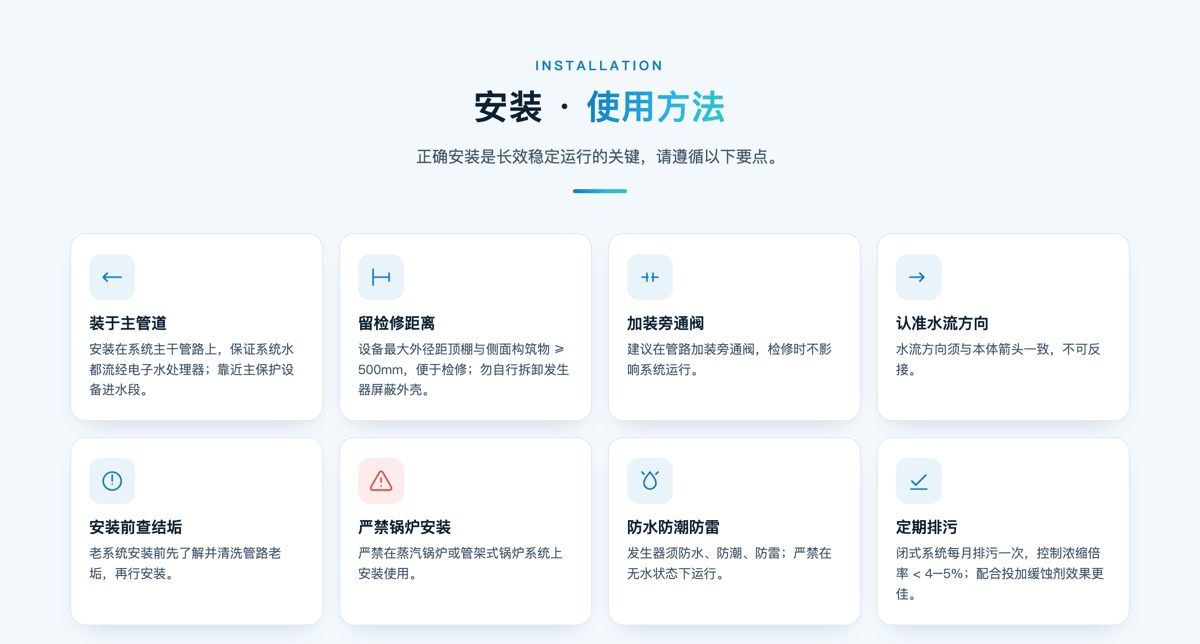Click the description starting 建议在管路加装旁通阀
This screenshot has width=1200, height=644.
point(730,359)
